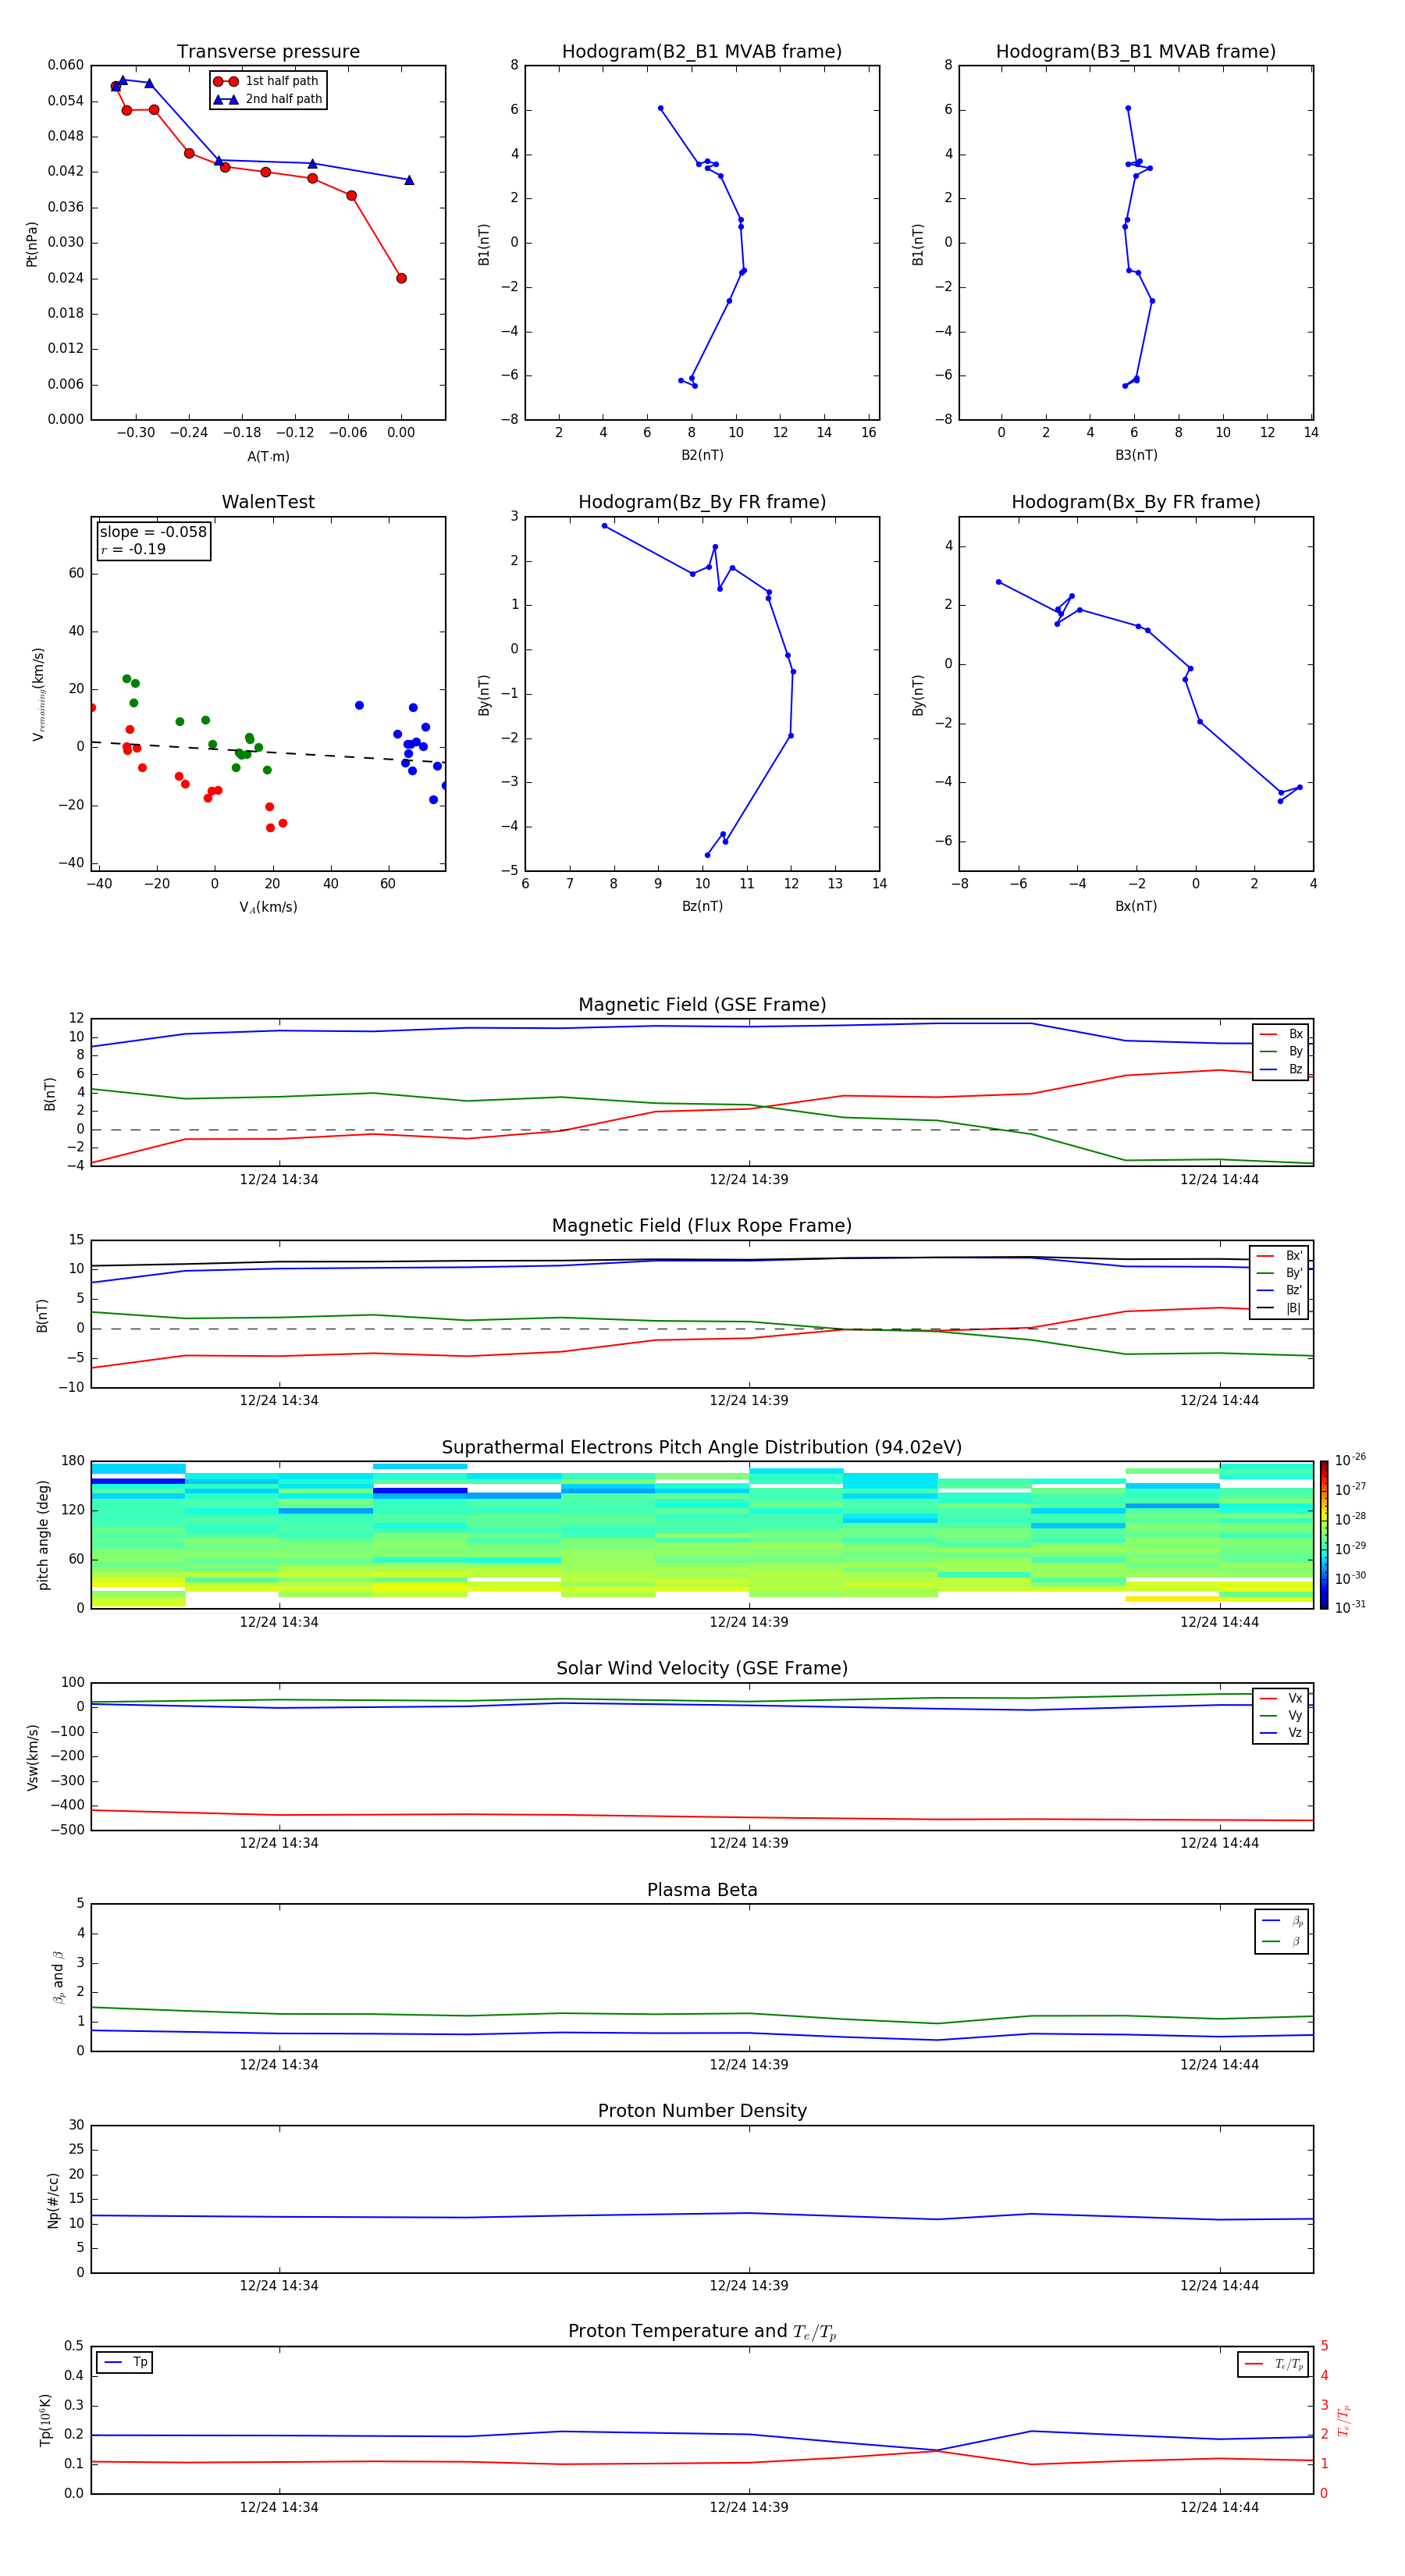
Task: Click the "12/24 14:39" tick under Plasma Beta plot
Action: [x=748, y=2064]
